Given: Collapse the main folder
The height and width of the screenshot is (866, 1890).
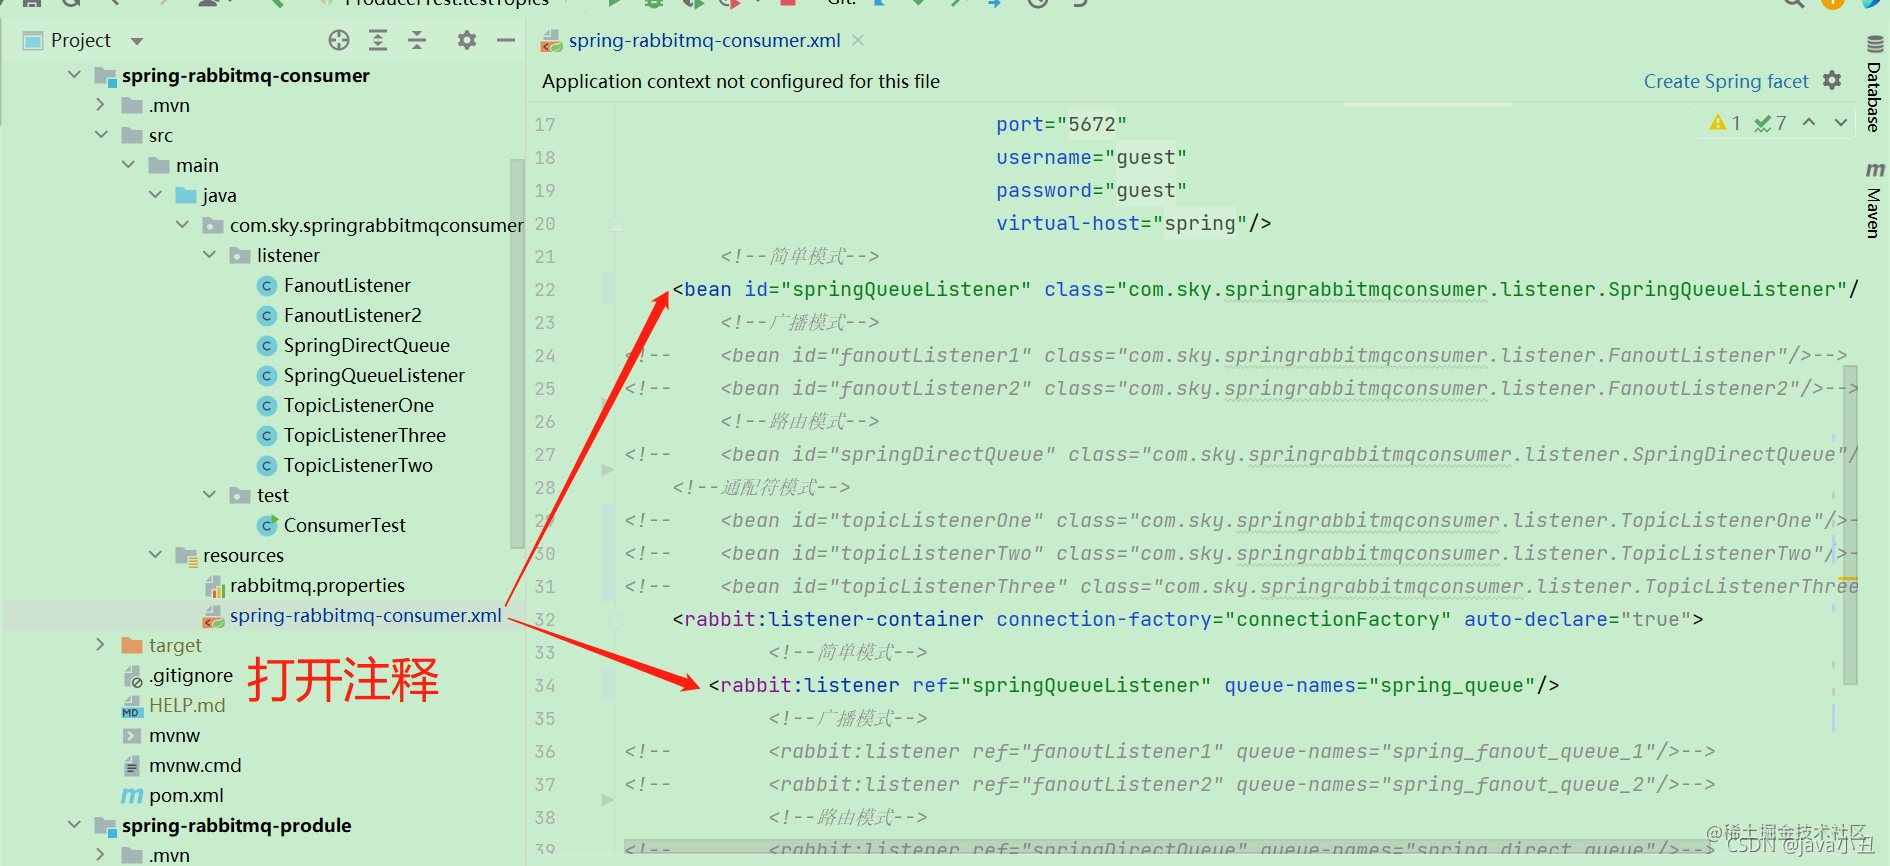Looking at the screenshot, I should pos(128,165).
